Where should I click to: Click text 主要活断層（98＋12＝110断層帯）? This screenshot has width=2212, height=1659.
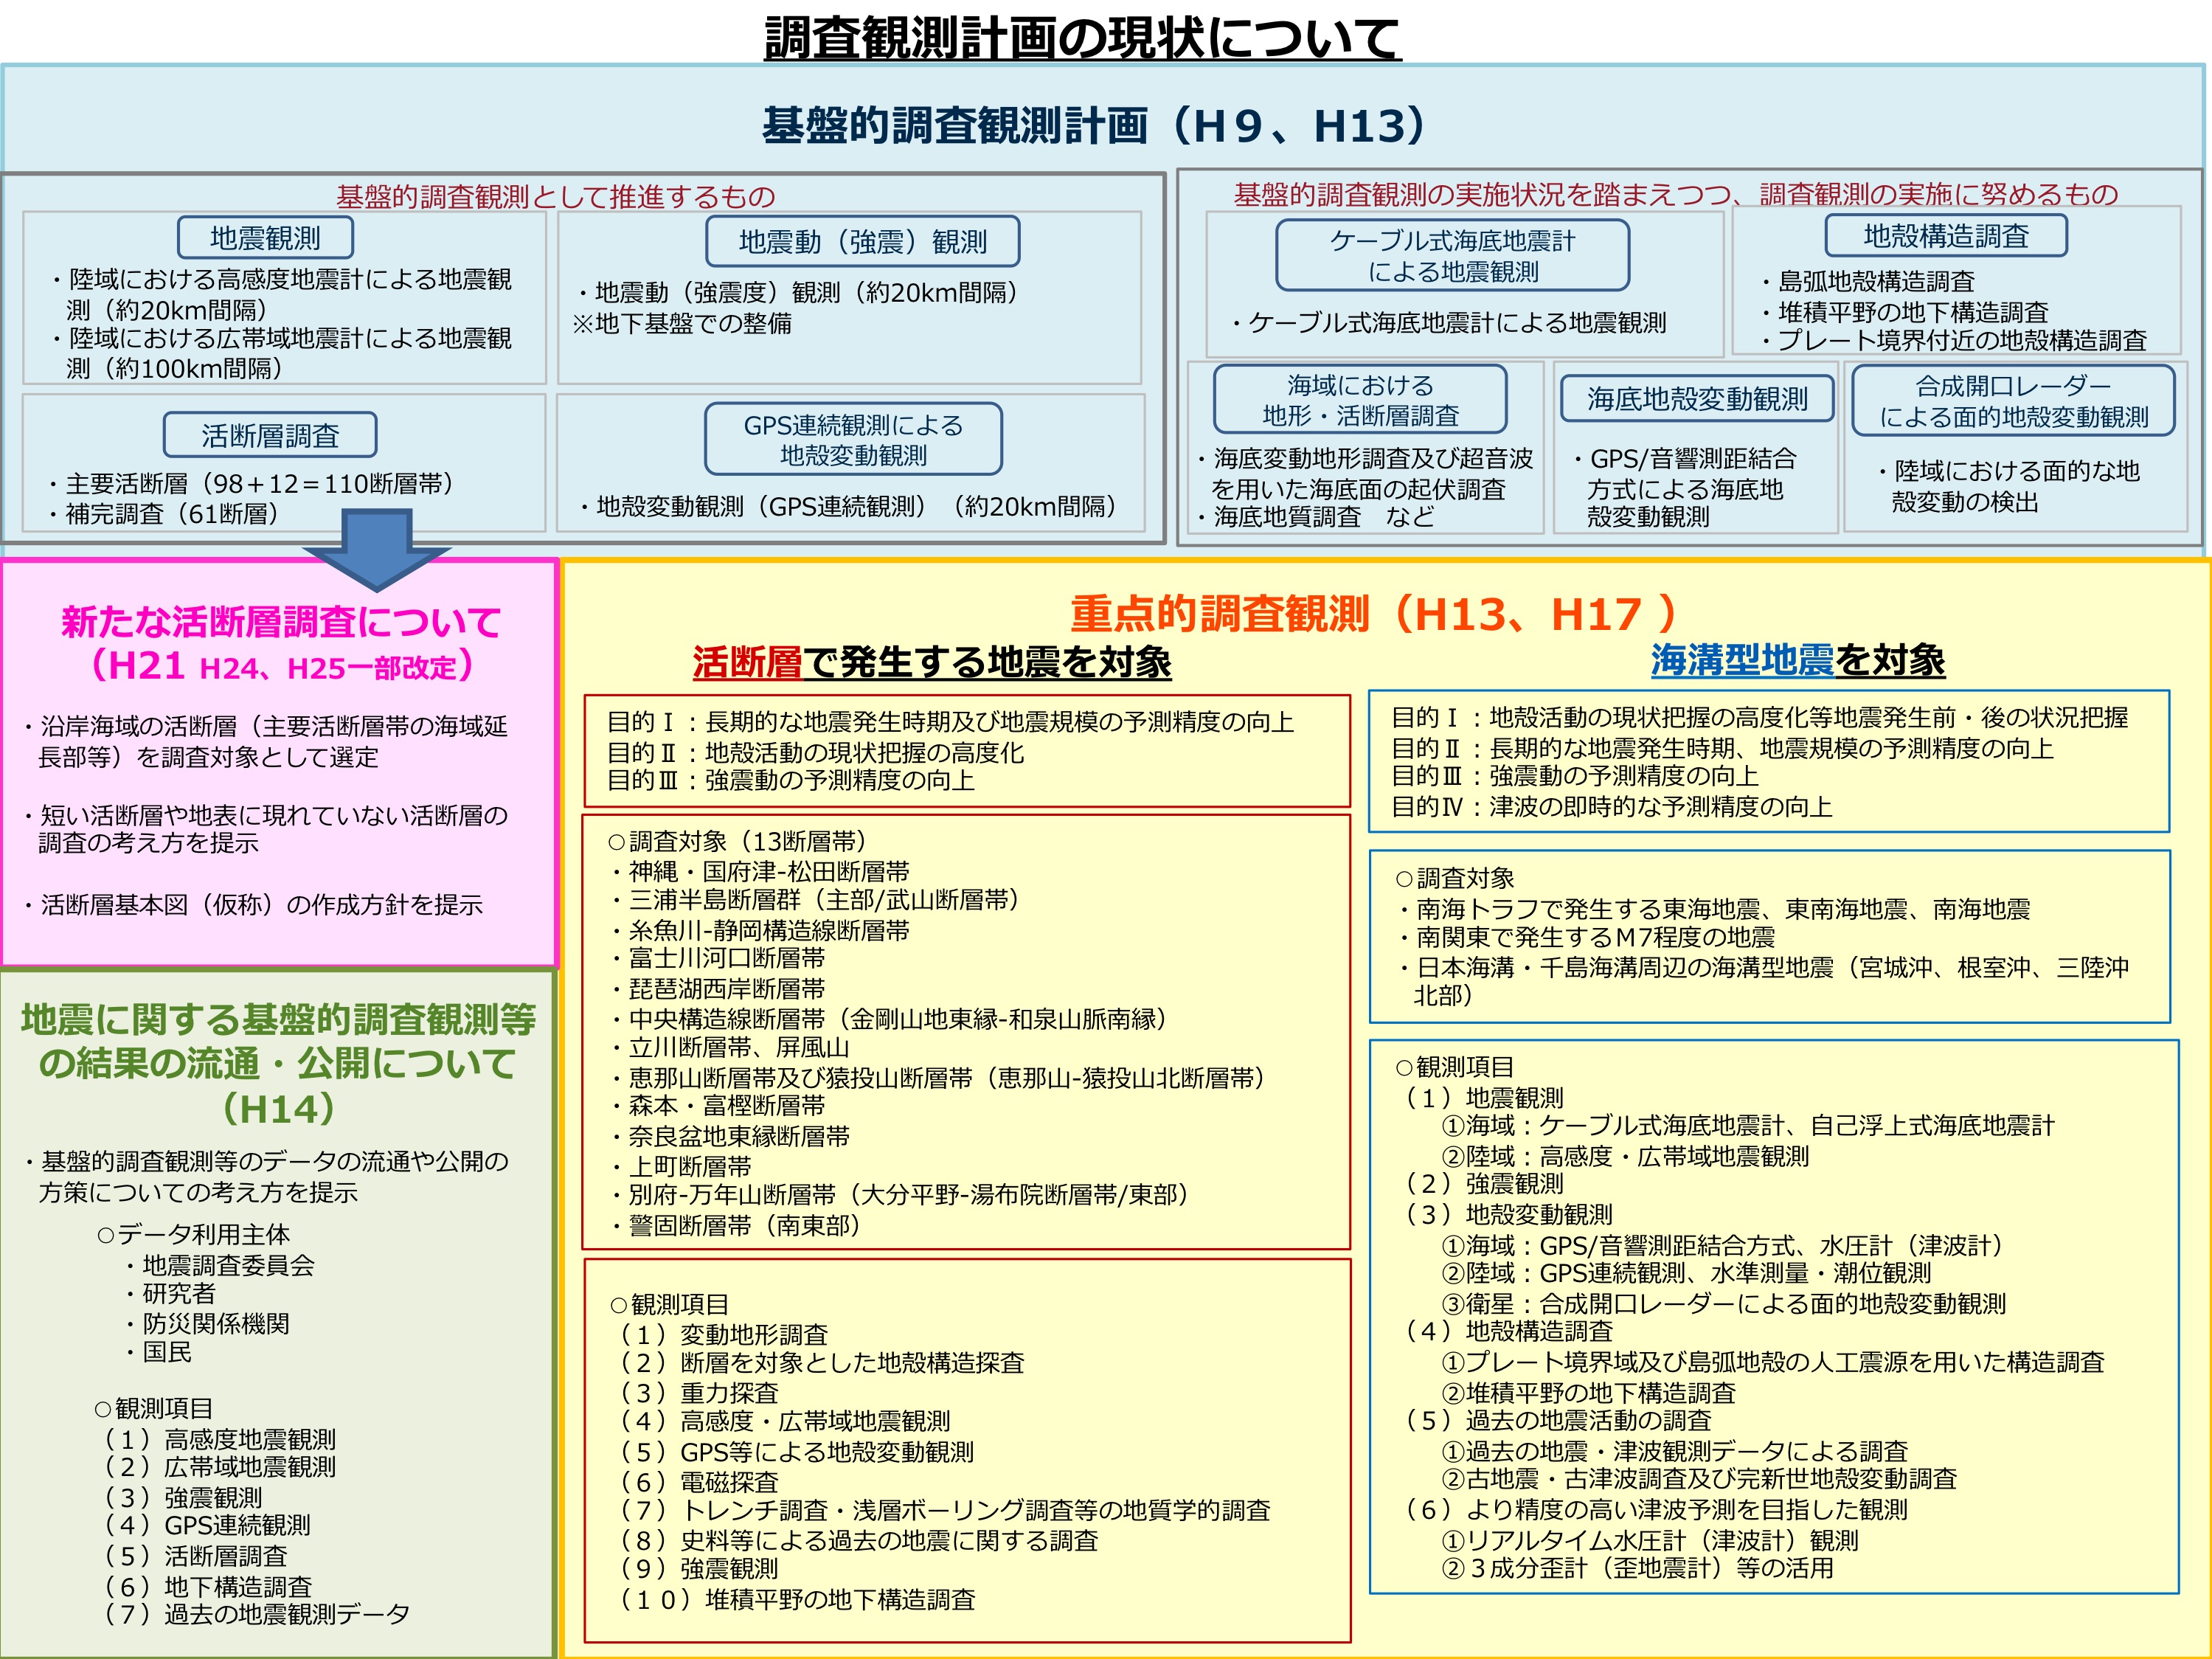(x=259, y=484)
